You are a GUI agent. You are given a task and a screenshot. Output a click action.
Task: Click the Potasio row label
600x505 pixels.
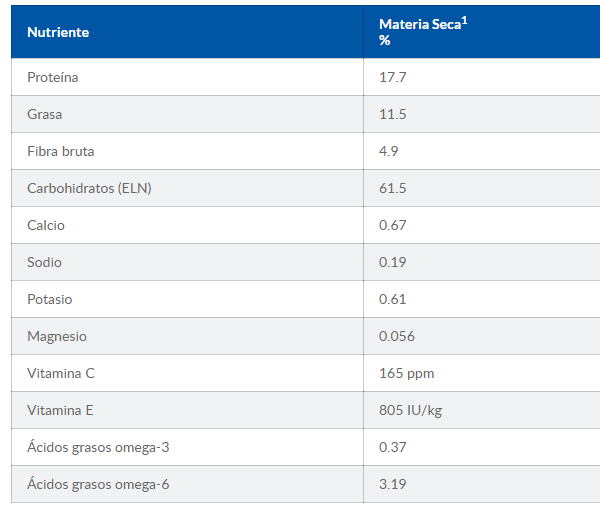50,299
